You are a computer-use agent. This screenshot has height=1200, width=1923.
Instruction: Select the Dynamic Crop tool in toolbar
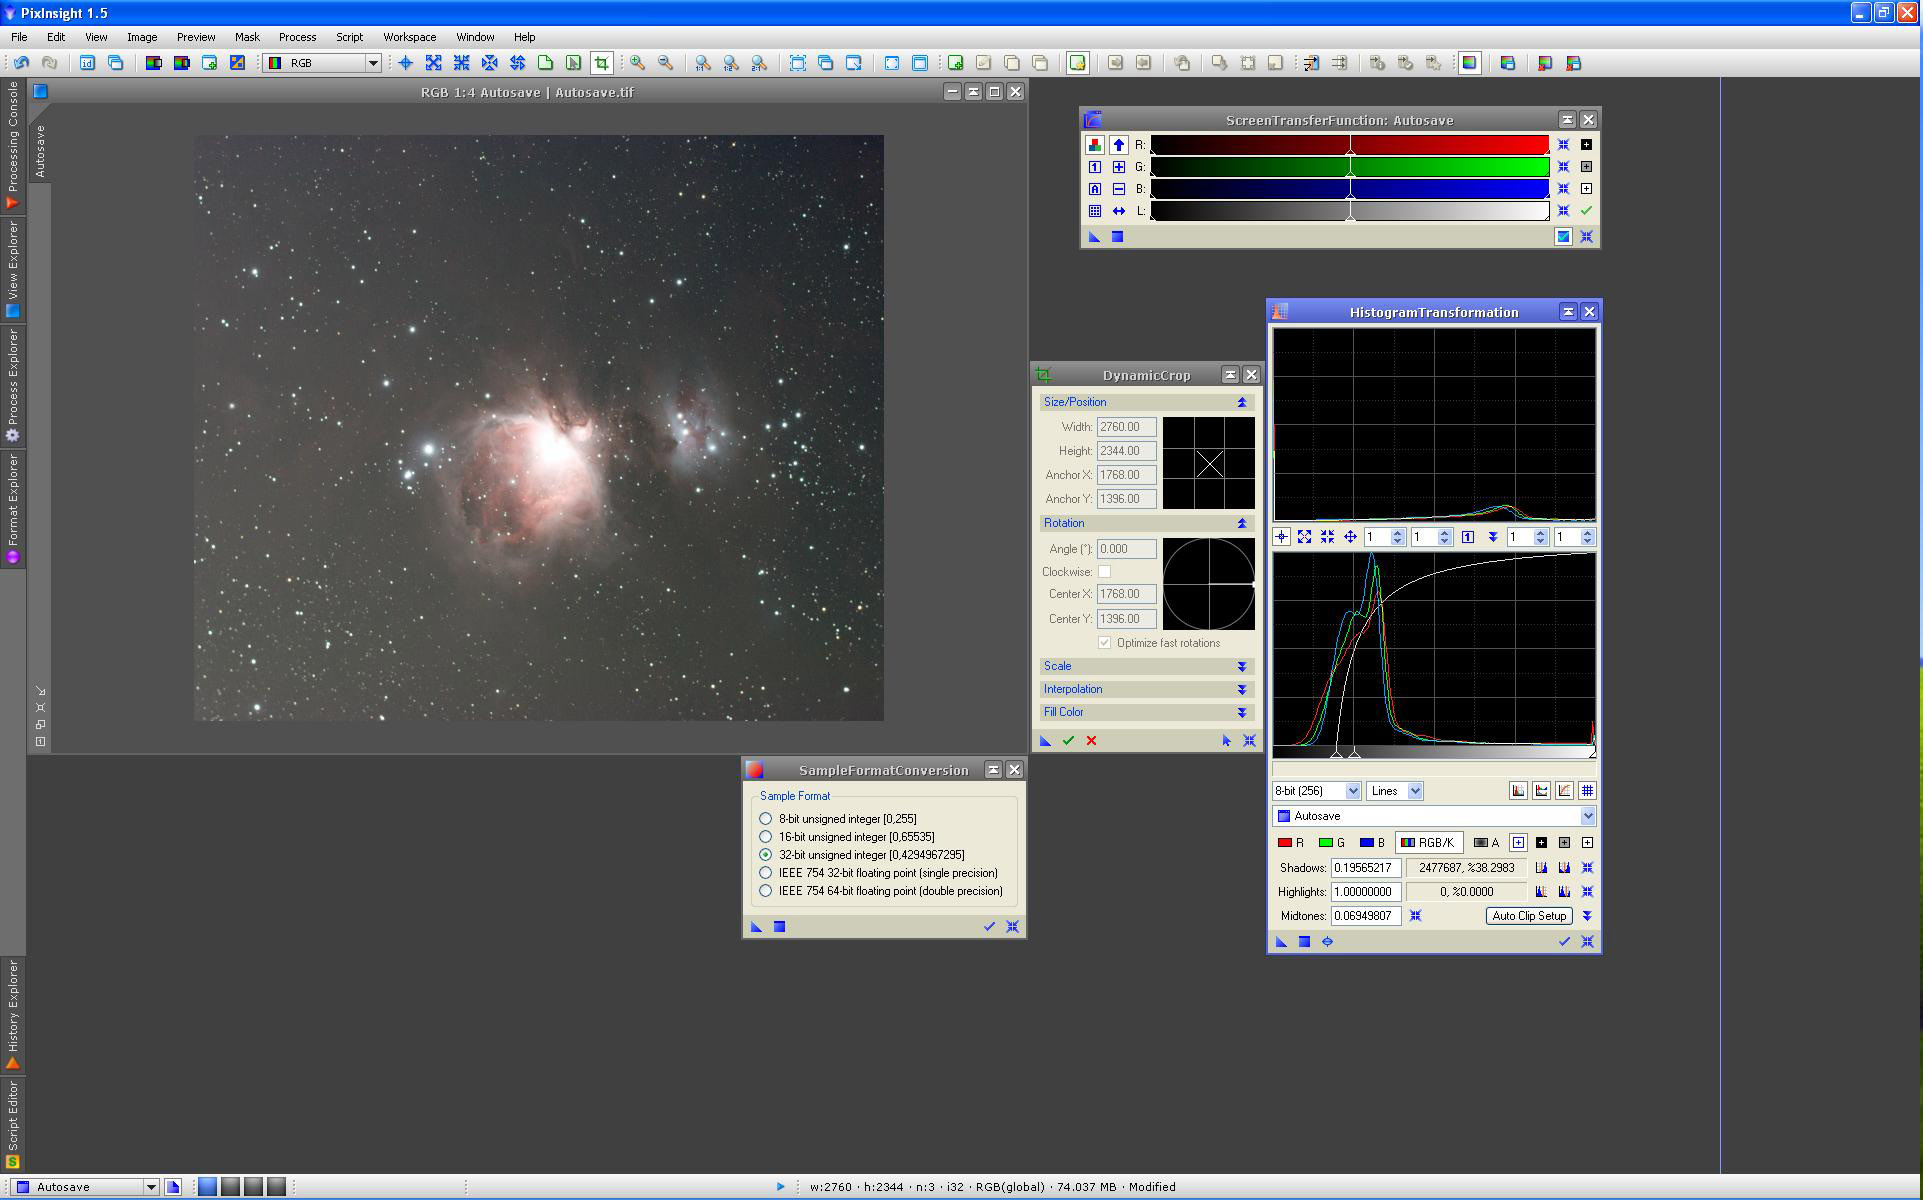[601, 63]
